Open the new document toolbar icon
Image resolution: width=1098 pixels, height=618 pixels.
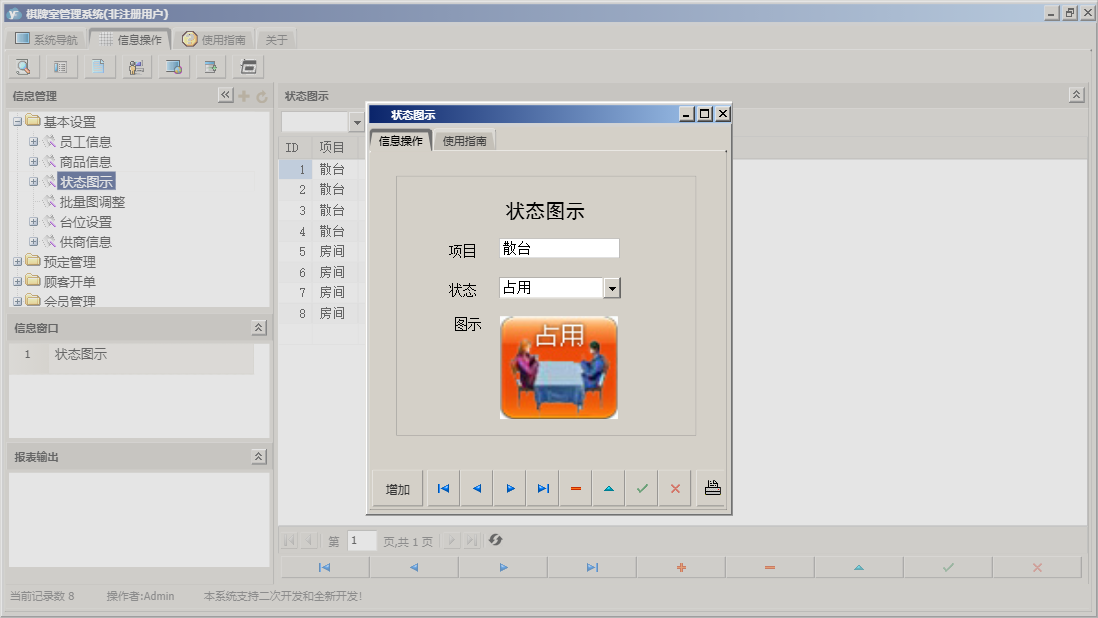(x=98, y=66)
